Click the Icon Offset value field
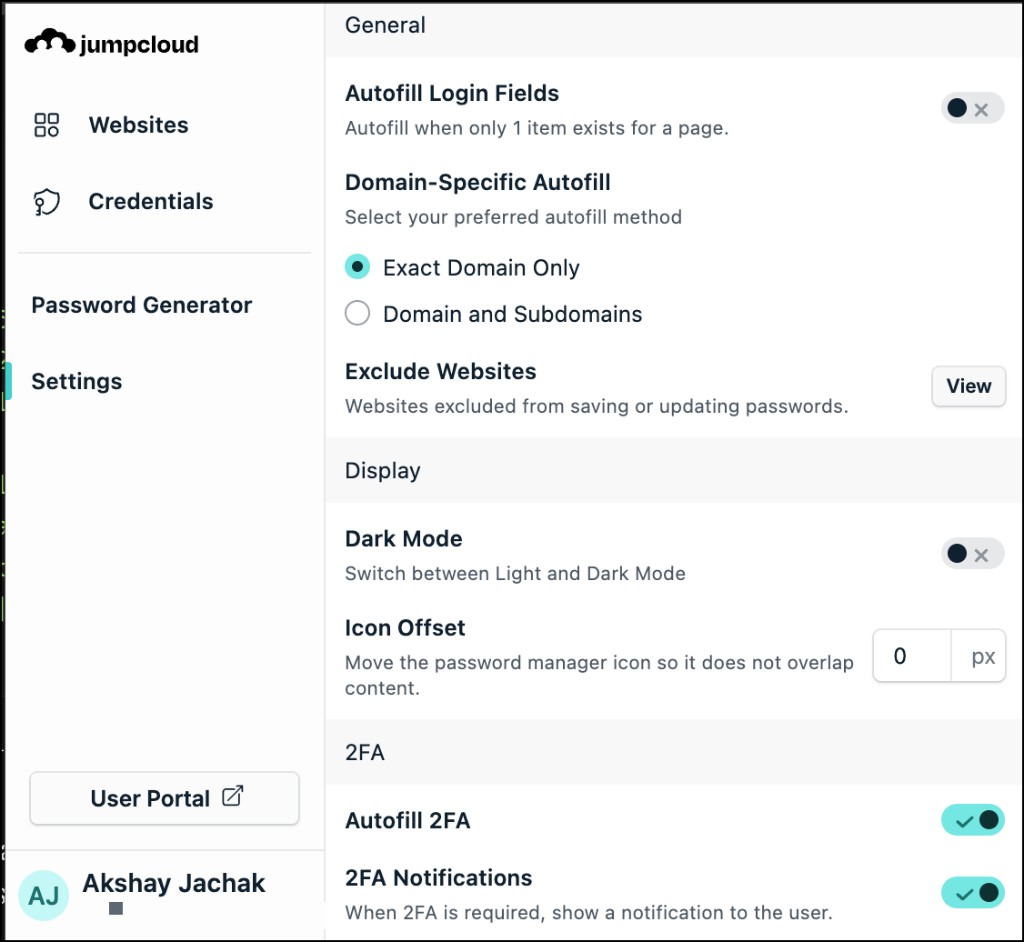Viewport: 1024px width, 942px height. pos(912,656)
